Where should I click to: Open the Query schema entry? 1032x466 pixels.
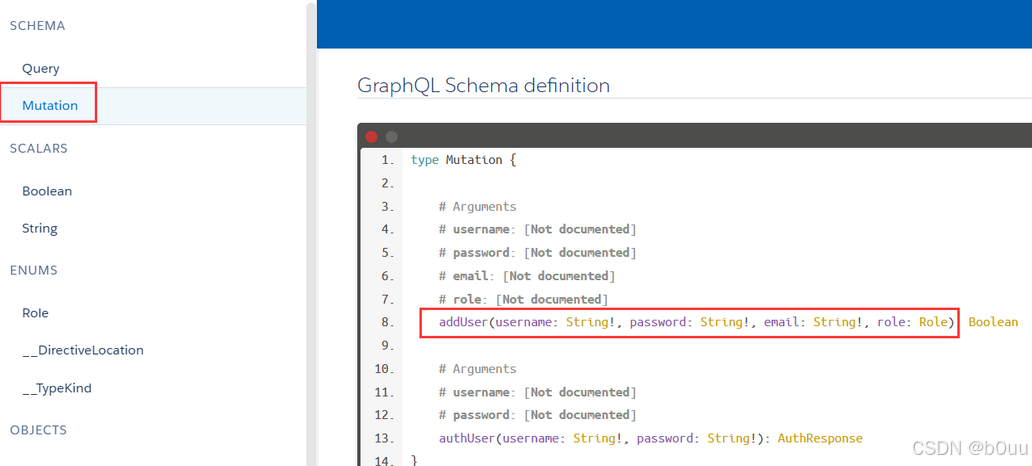pyautogui.click(x=41, y=68)
